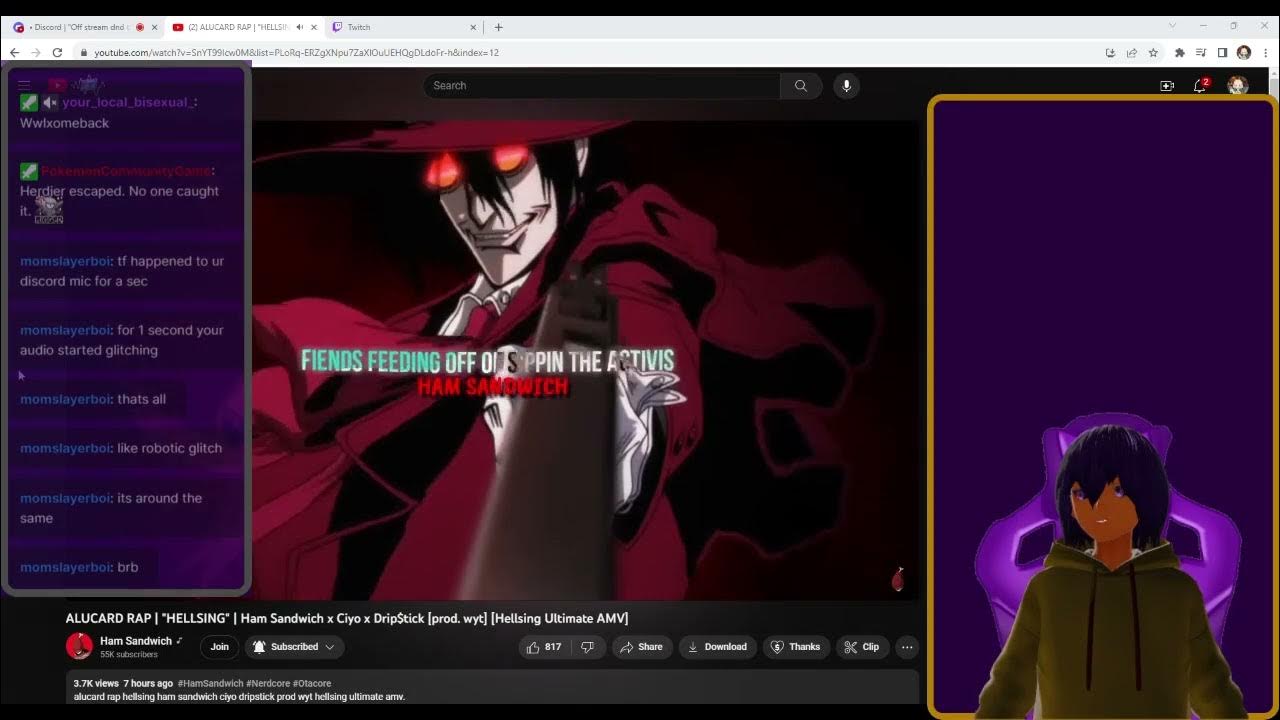Dislike the video
This screenshot has width=1280, height=720.
click(588, 647)
